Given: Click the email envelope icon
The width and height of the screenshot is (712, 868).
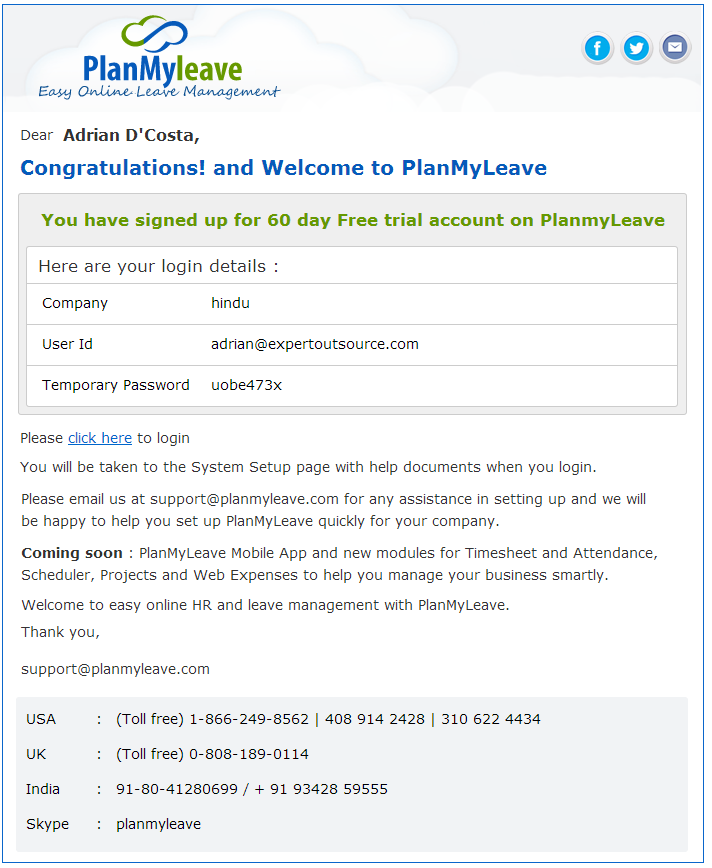Looking at the screenshot, I should 674,48.
